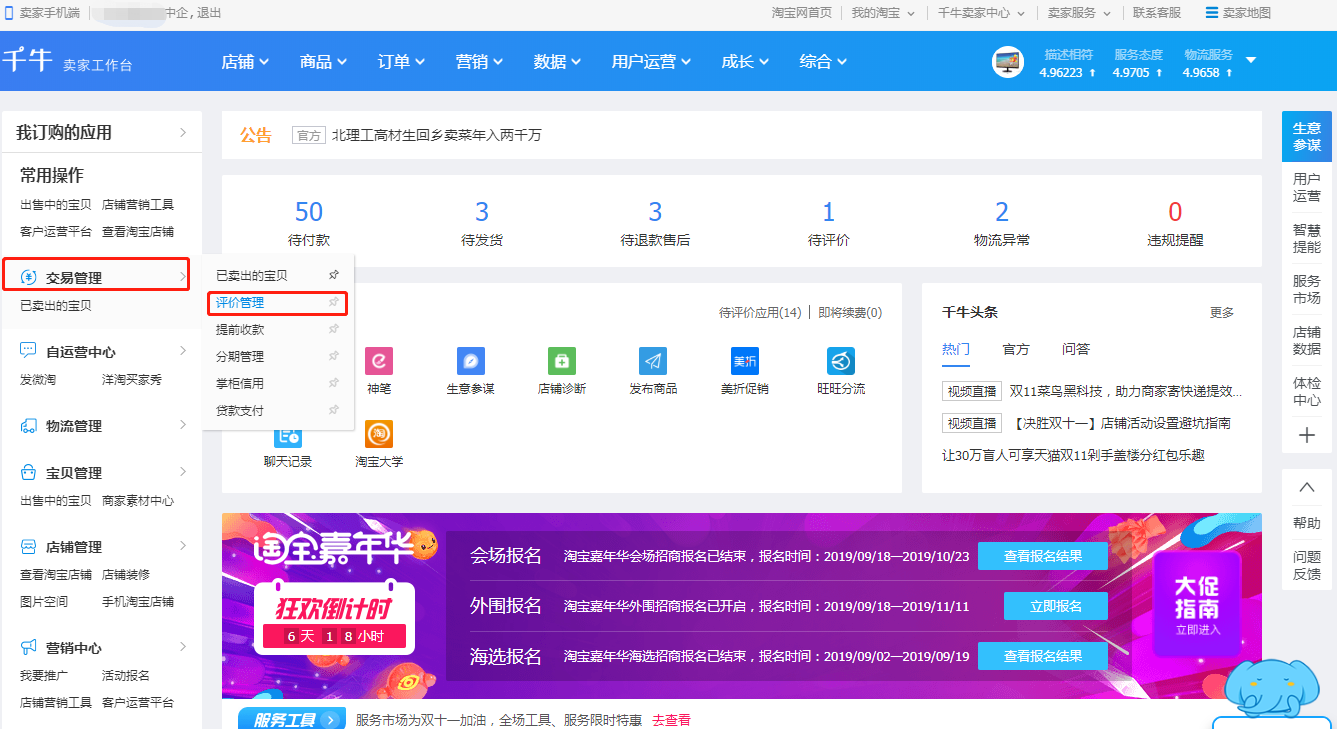This screenshot has height=729, width=1337.
Task: Open the 发布商品 app icon
Action: (x=653, y=361)
